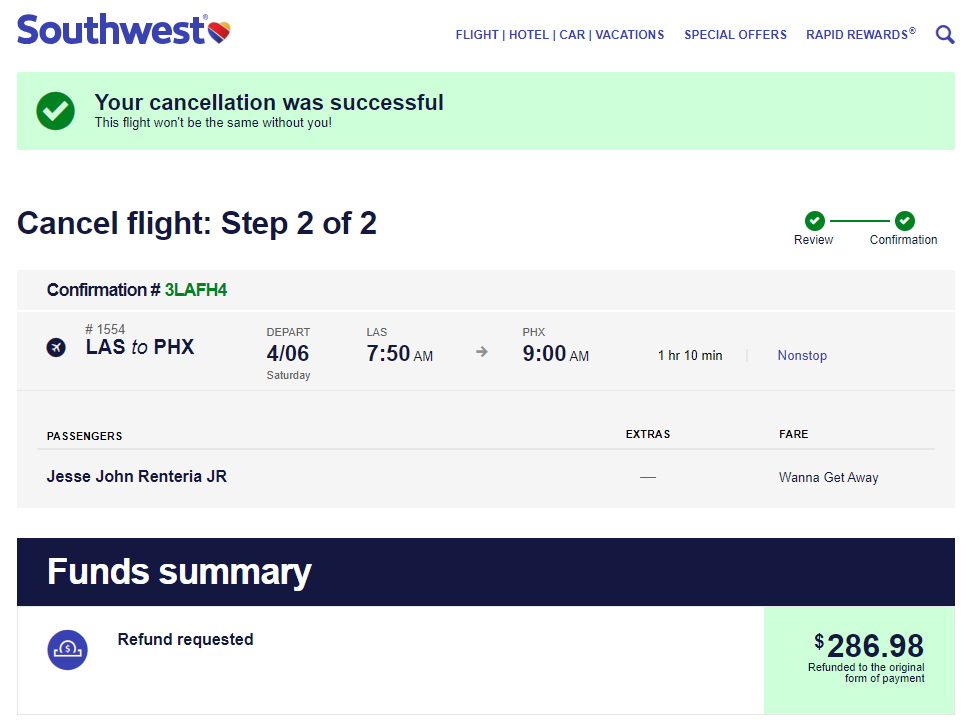Click the arrow between LAS and PHX times
Viewport: 969px width, 725px height.
[482, 351]
